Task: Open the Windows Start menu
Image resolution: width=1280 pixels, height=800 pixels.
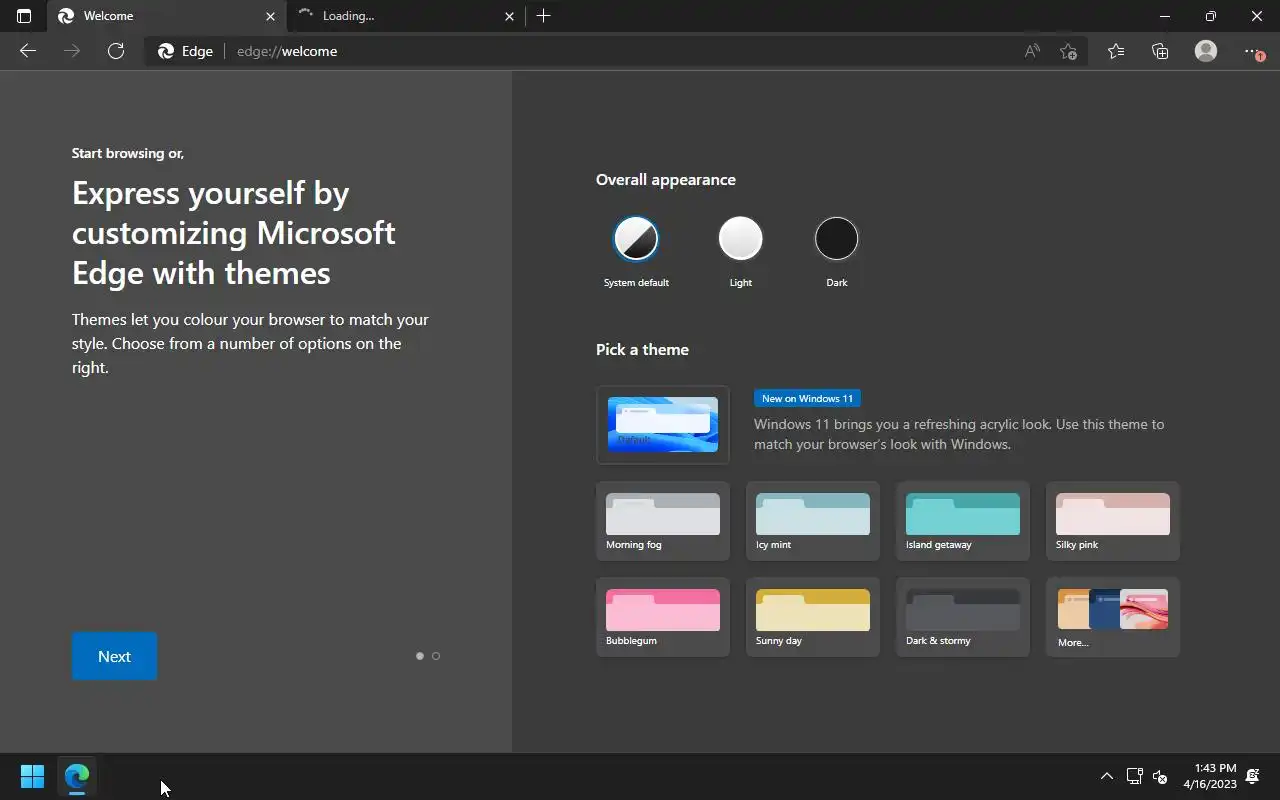Action: (x=32, y=776)
